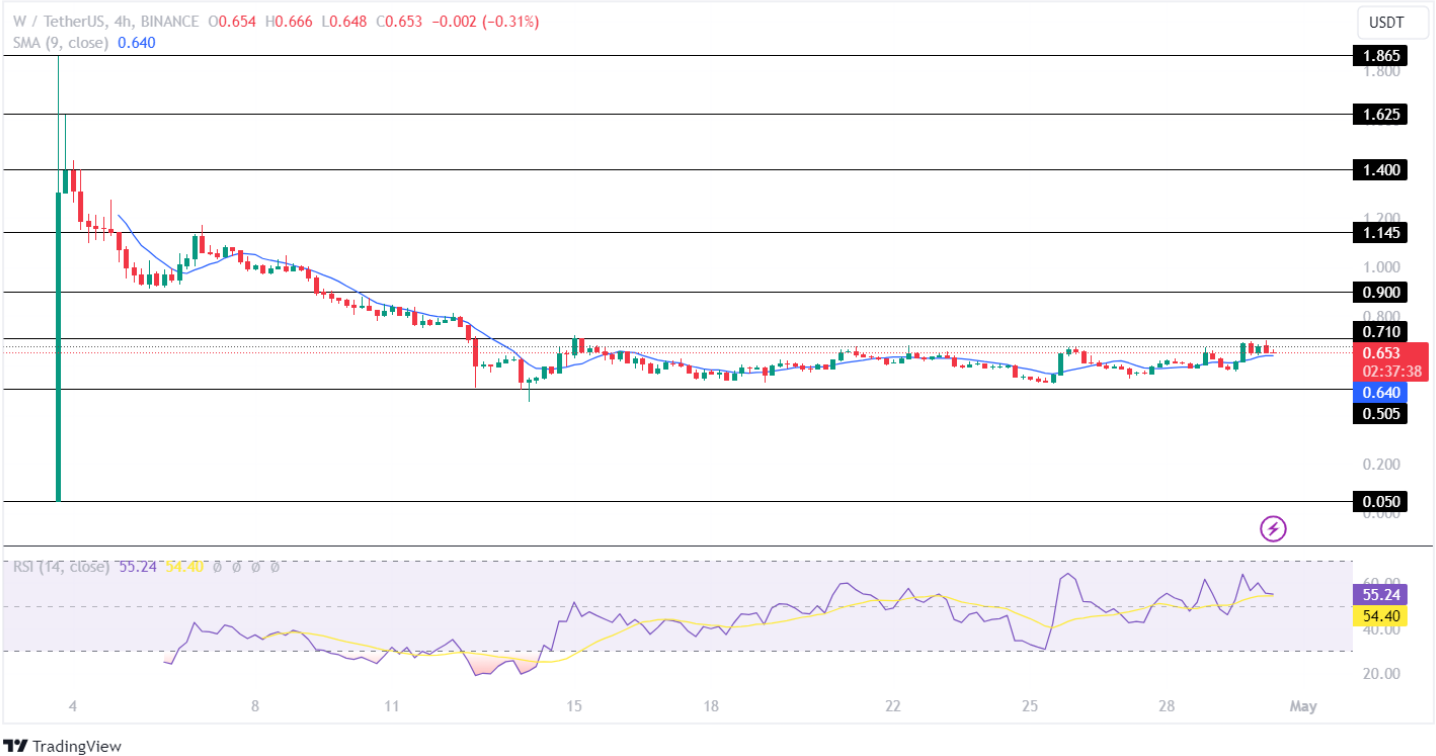This screenshot has height=756, width=1436.
Task: Click the yellow 54.40 RSI average label
Action: click(x=1381, y=614)
